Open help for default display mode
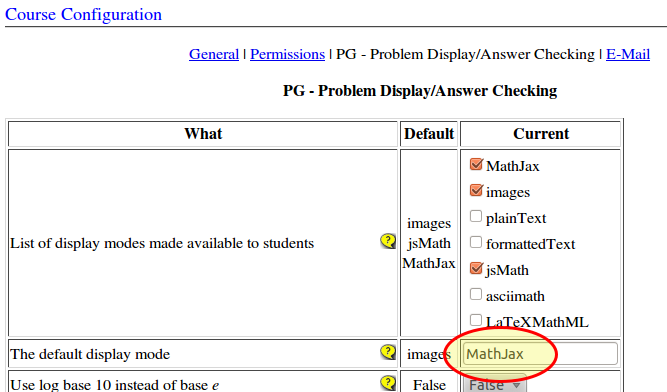The height and width of the screenshot is (392, 667). 388,352
